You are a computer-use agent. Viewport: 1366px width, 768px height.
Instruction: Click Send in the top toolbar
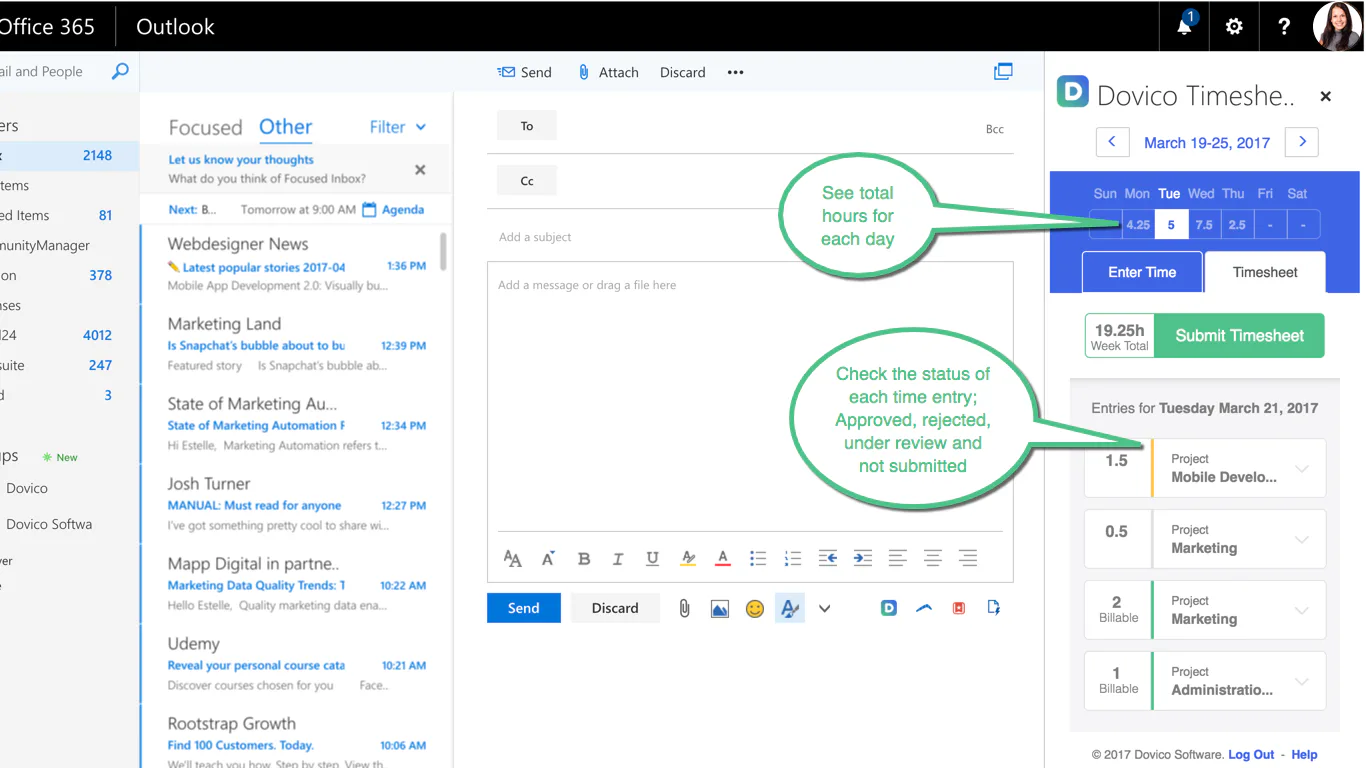(525, 72)
